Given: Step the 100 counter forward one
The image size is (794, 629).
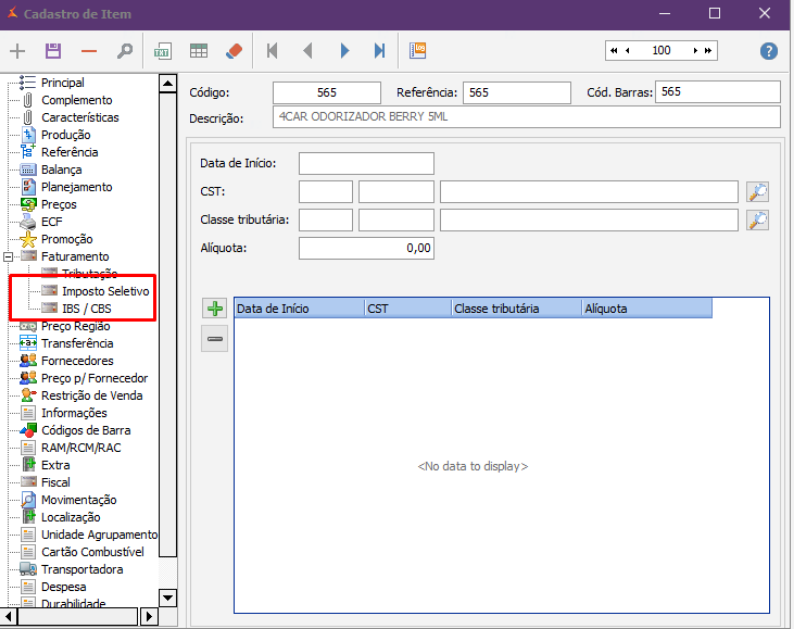Looking at the screenshot, I should point(695,51).
